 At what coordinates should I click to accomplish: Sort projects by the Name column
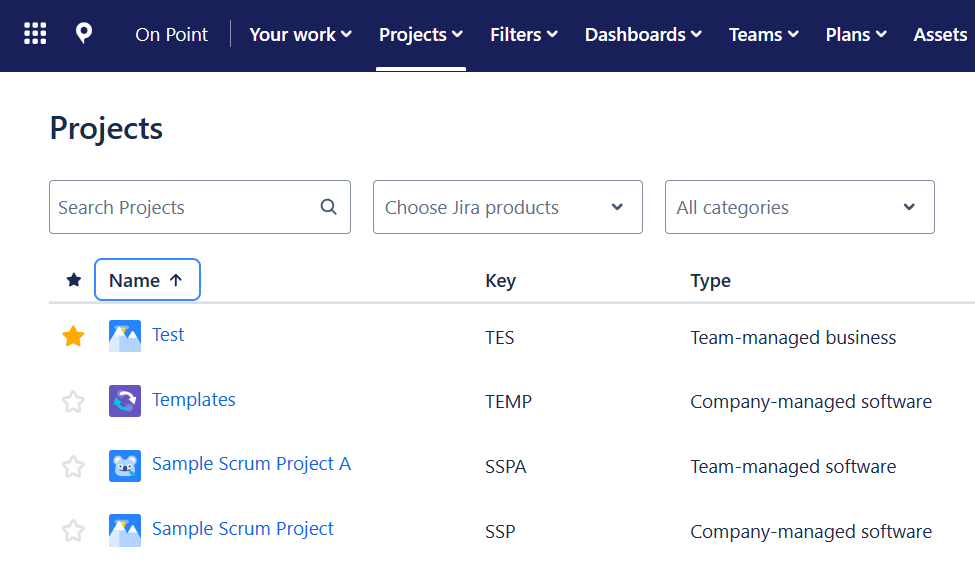147,280
